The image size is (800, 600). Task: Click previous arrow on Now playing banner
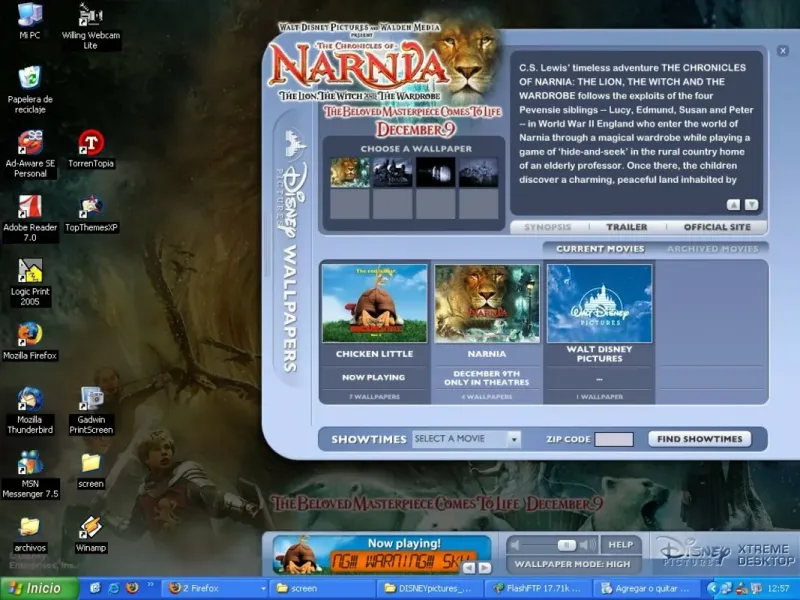point(469,567)
